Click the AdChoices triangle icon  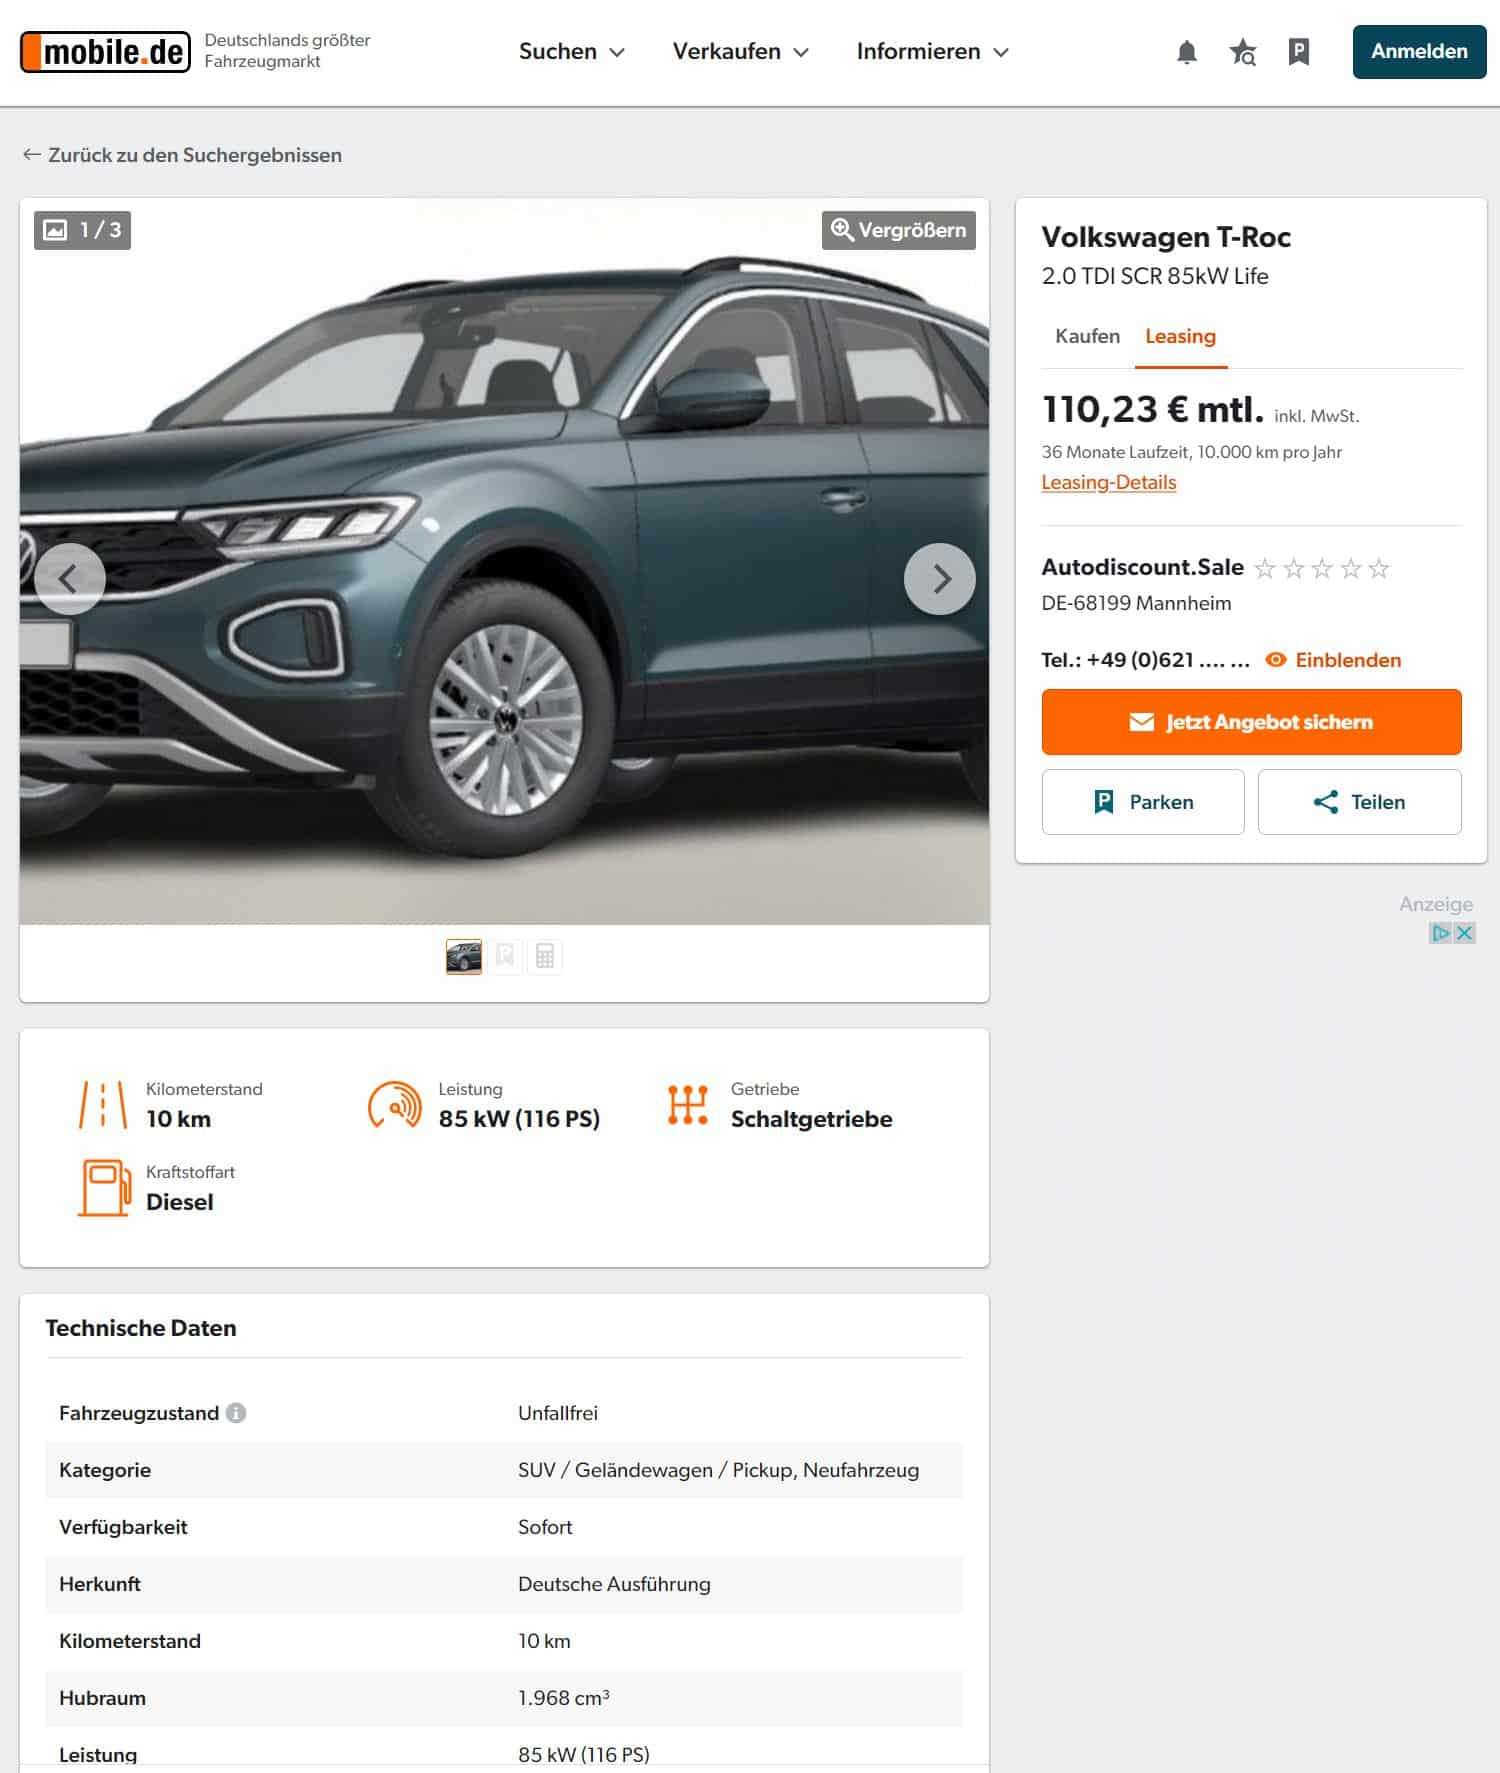tap(1440, 933)
